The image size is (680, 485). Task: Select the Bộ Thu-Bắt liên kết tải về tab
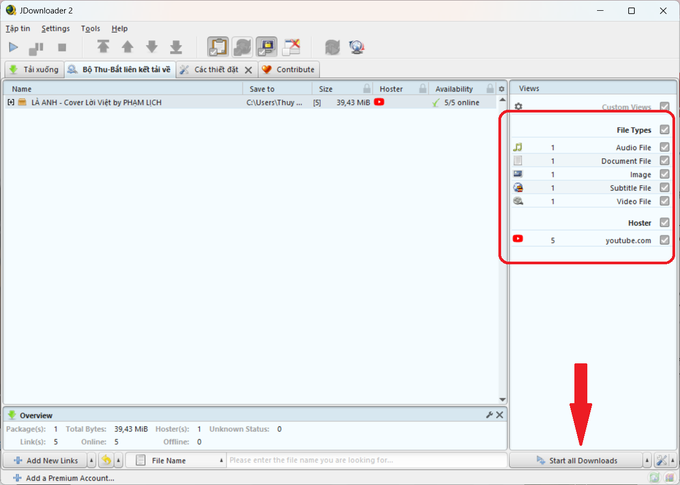120,69
